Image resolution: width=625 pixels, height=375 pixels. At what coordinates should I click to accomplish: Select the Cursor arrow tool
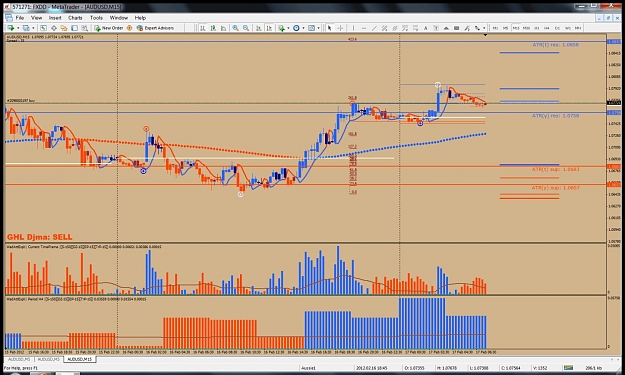(x=329, y=28)
